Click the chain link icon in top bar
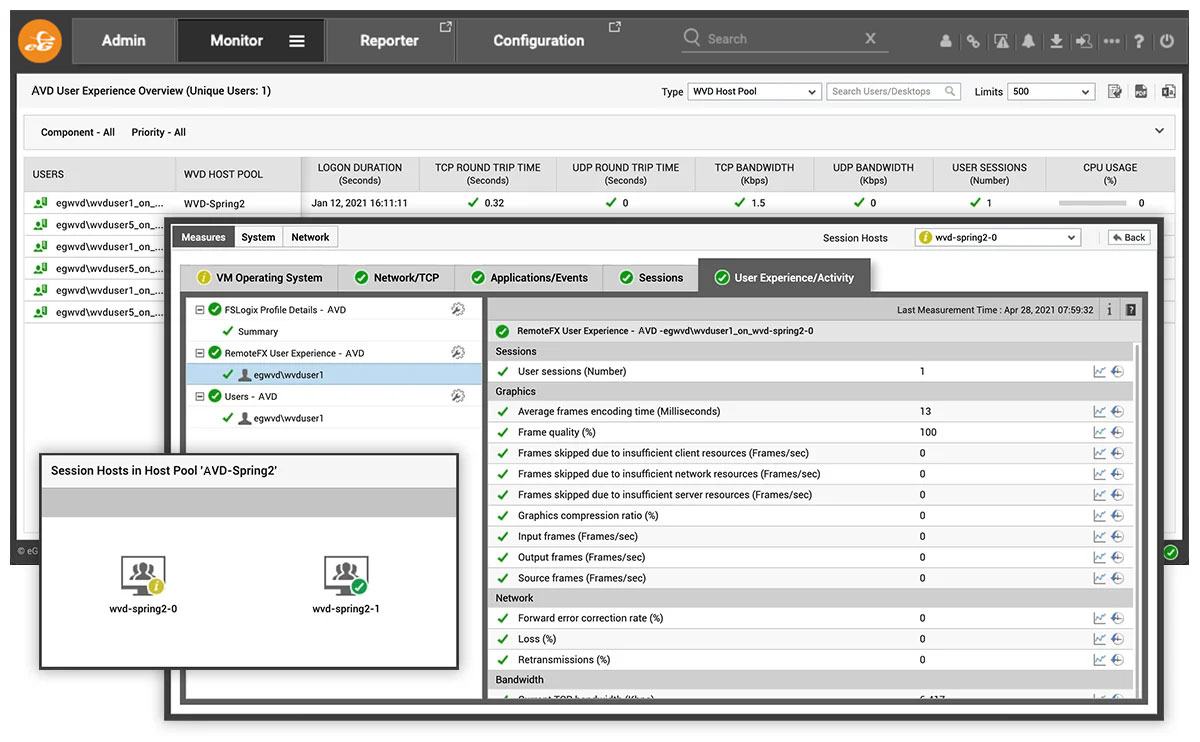 [973, 42]
